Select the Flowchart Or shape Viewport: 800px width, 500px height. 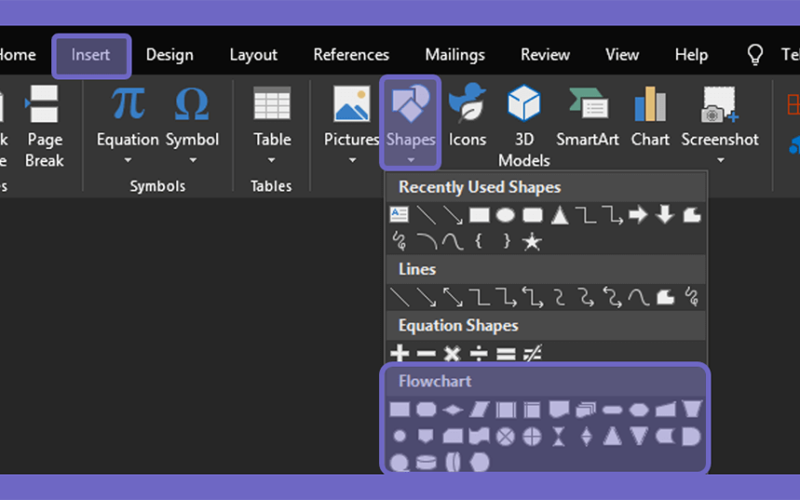click(x=532, y=437)
